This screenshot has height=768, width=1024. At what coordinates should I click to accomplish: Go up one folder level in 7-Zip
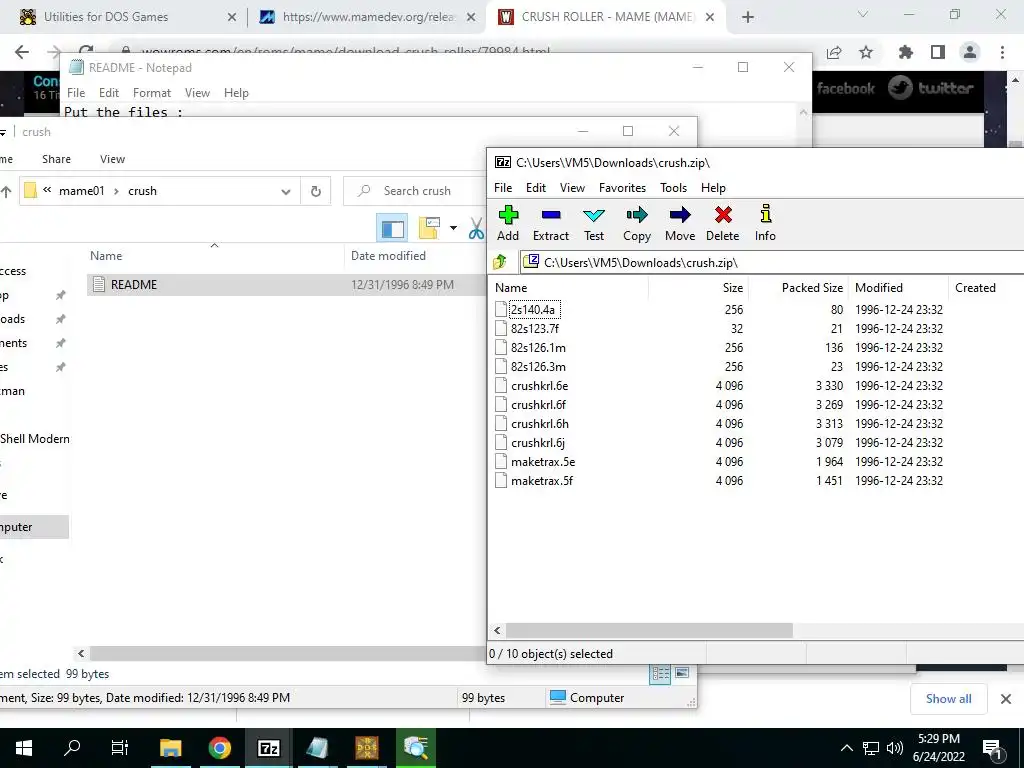[x=500, y=263]
